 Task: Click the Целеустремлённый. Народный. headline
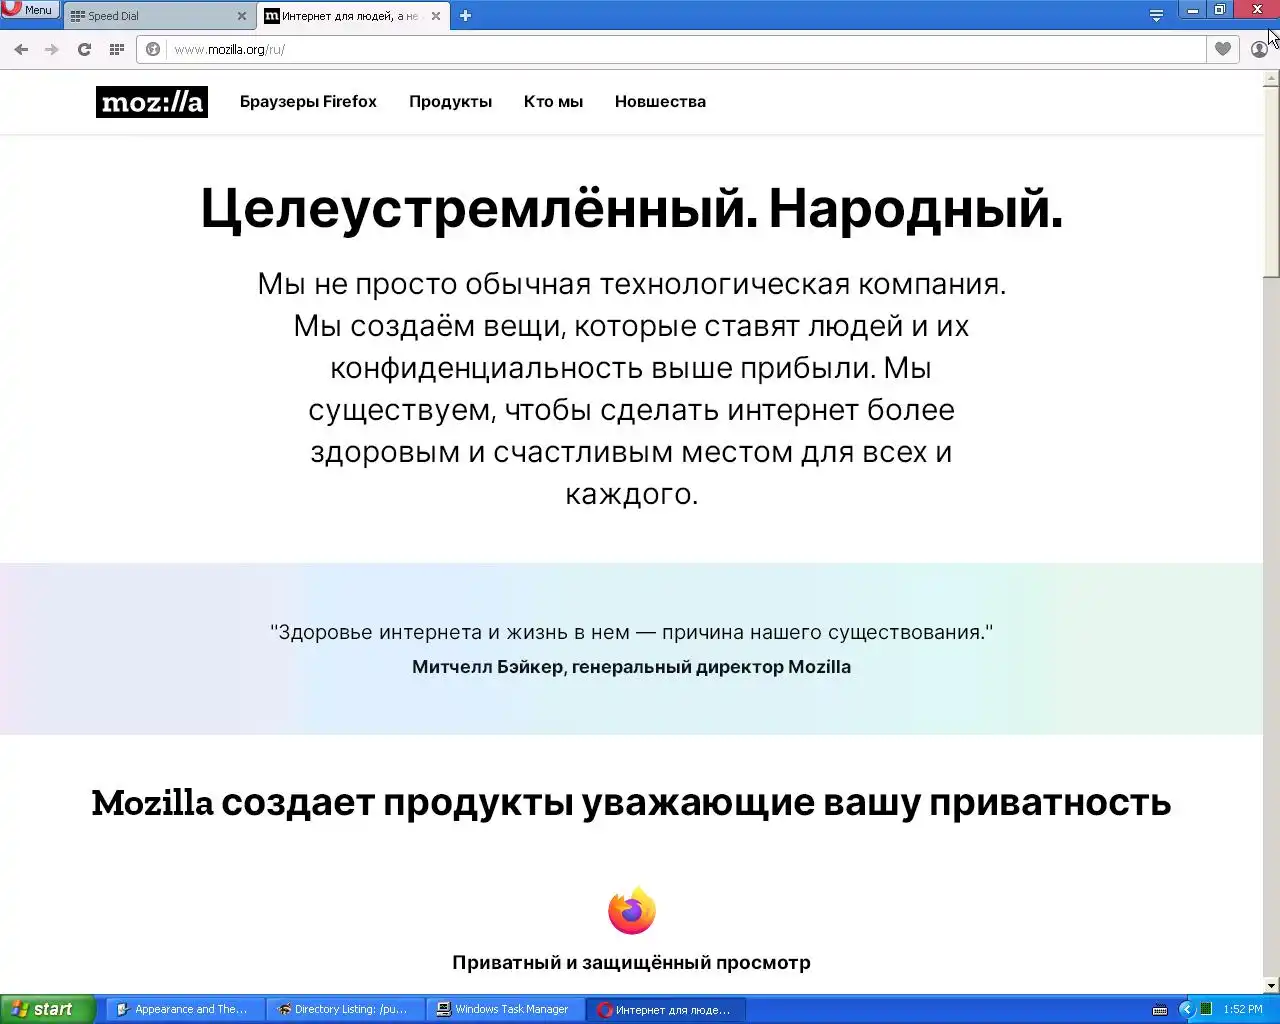631,210
